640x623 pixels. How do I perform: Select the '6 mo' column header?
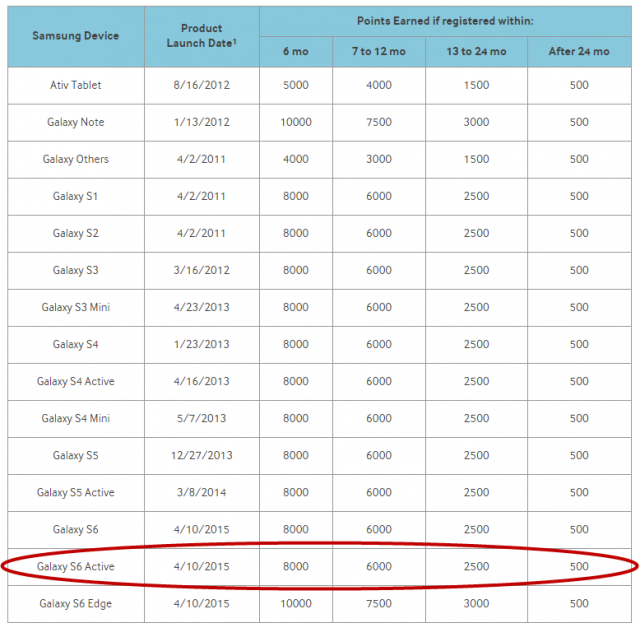(x=296, y=51)
